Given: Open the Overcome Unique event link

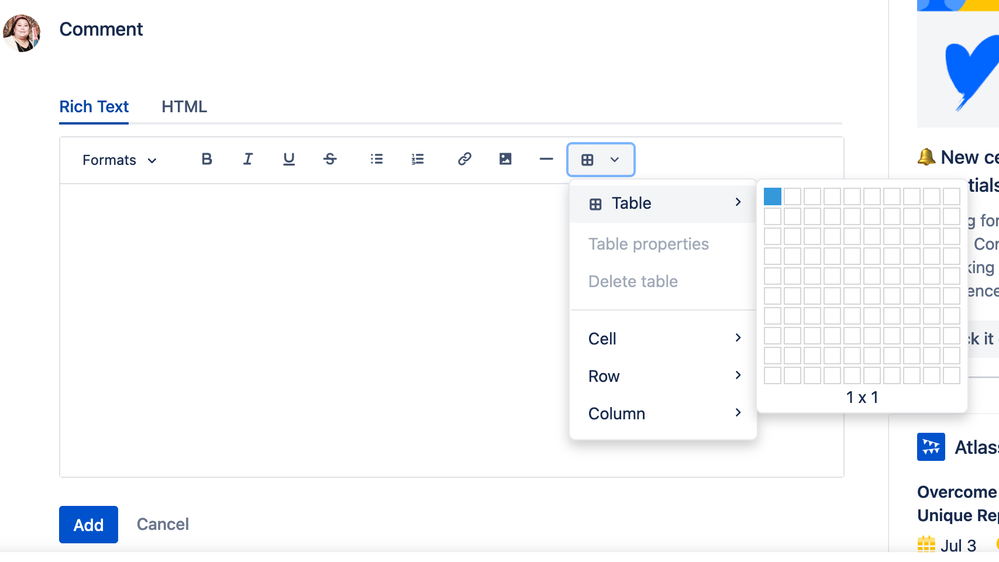Looking at the screenshot, I should click(958, 503).
